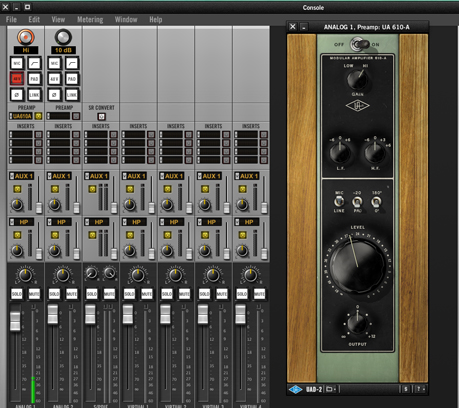The height and width of the screenshot is (408, 459).
Task: Toggle the LINK button on Analog 2 channel
Action: pyautogui.click(x=72, y=95)
